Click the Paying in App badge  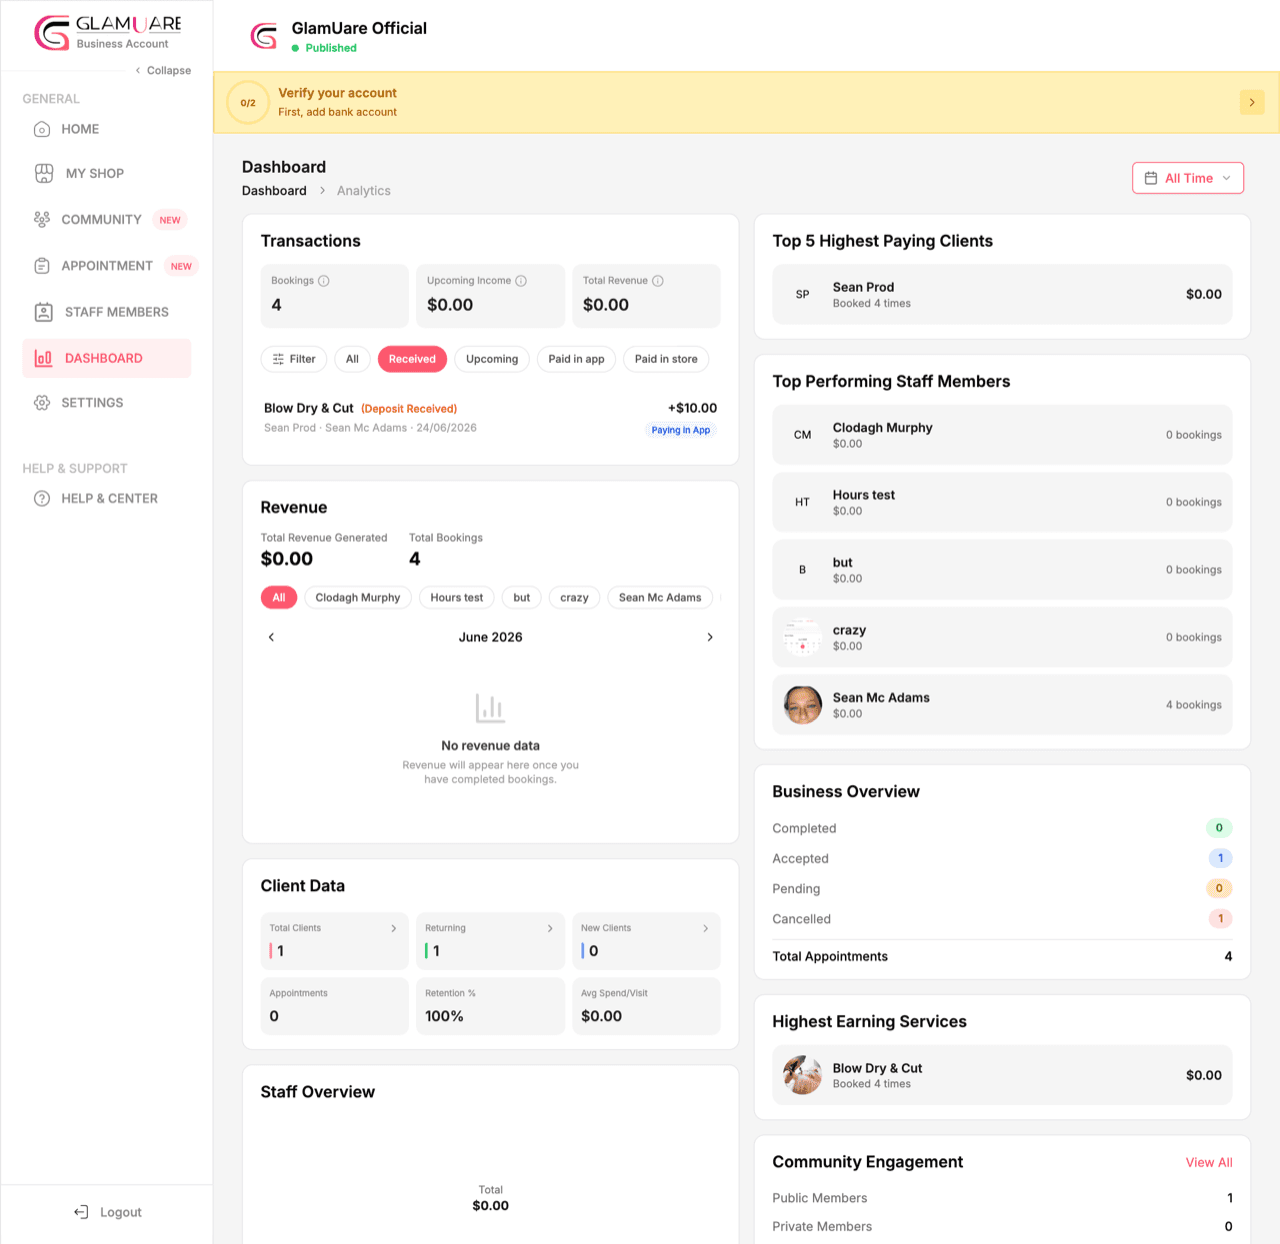coord(681,430)
